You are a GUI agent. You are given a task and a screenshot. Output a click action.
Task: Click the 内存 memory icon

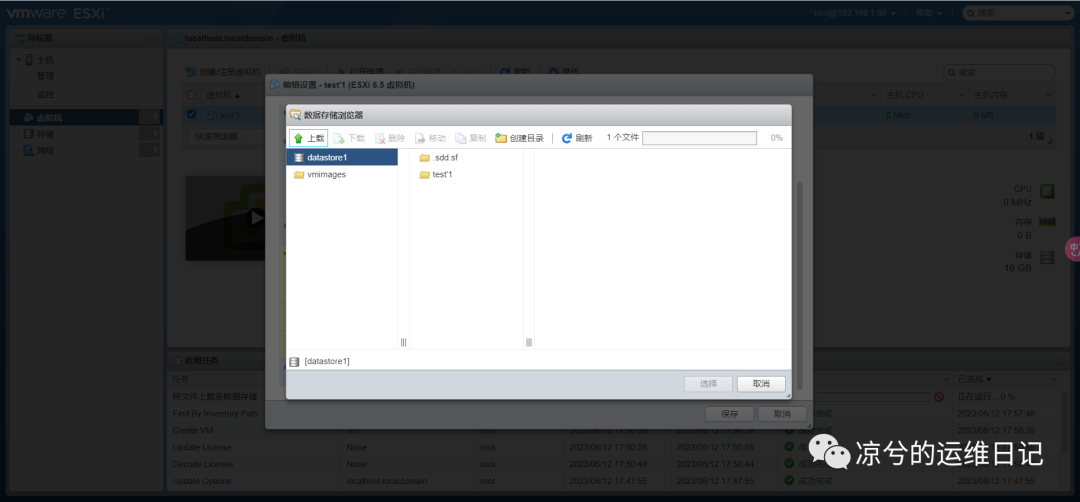tap(1047, 222)
